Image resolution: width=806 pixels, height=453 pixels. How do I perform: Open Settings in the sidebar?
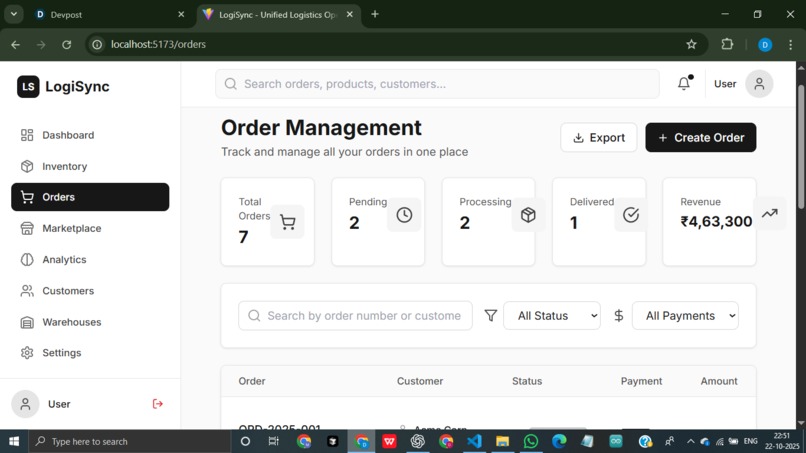90,353
